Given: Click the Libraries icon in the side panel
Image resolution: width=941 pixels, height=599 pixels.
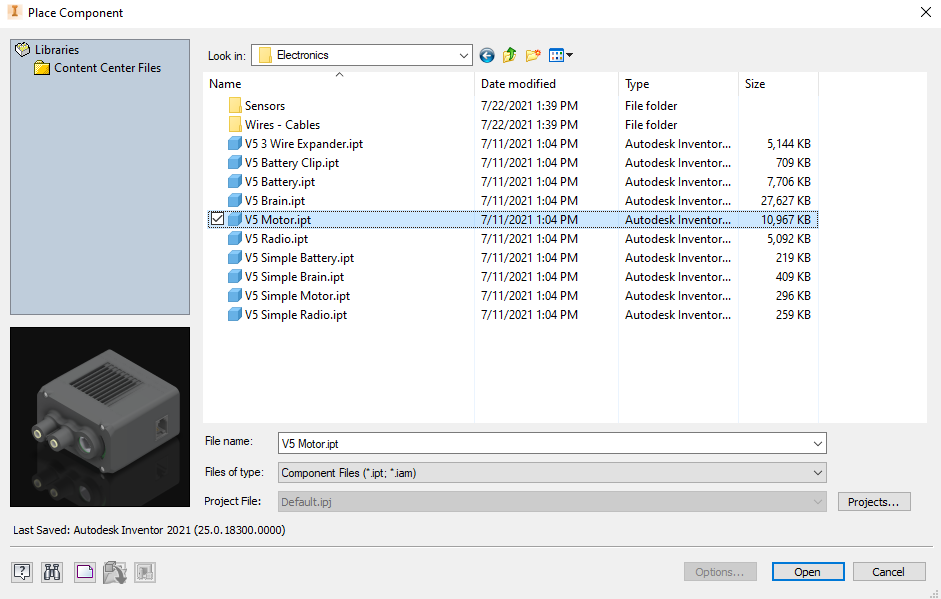Looking at the screenshot, I should click(x=22, y=49).
